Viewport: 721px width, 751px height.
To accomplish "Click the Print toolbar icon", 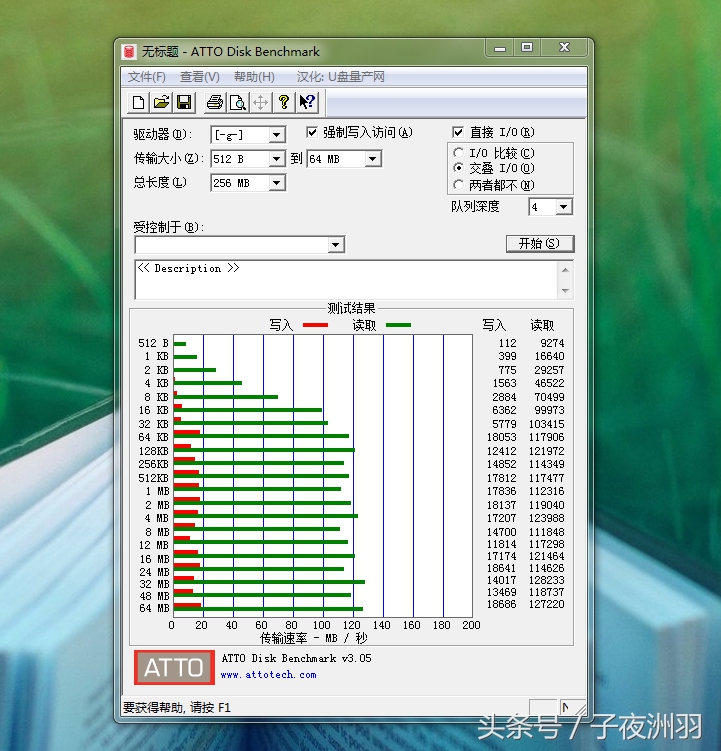I will tap(215, 102).
